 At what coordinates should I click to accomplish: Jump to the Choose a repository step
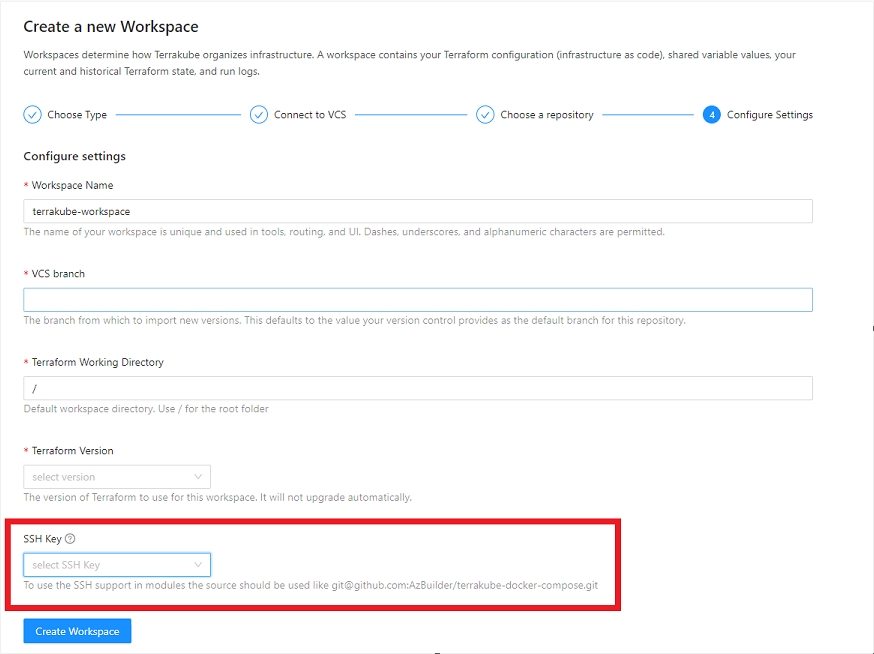tap(547, 115)
